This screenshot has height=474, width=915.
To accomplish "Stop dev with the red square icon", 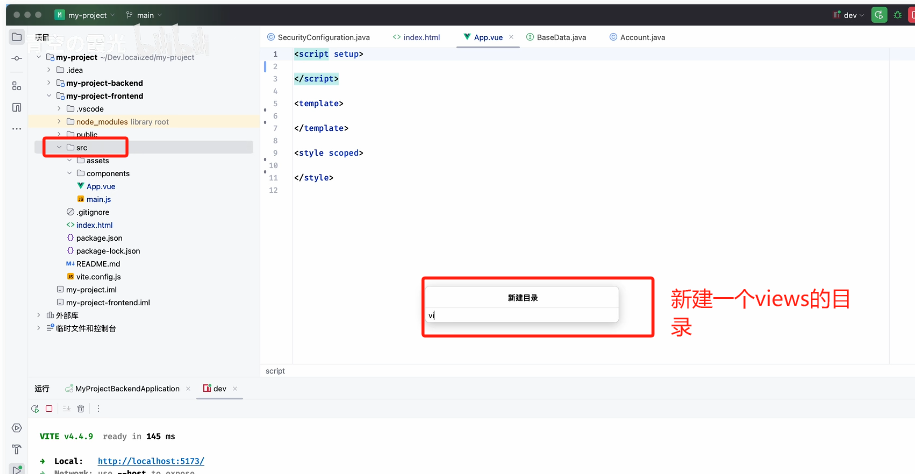I will 50,409.
